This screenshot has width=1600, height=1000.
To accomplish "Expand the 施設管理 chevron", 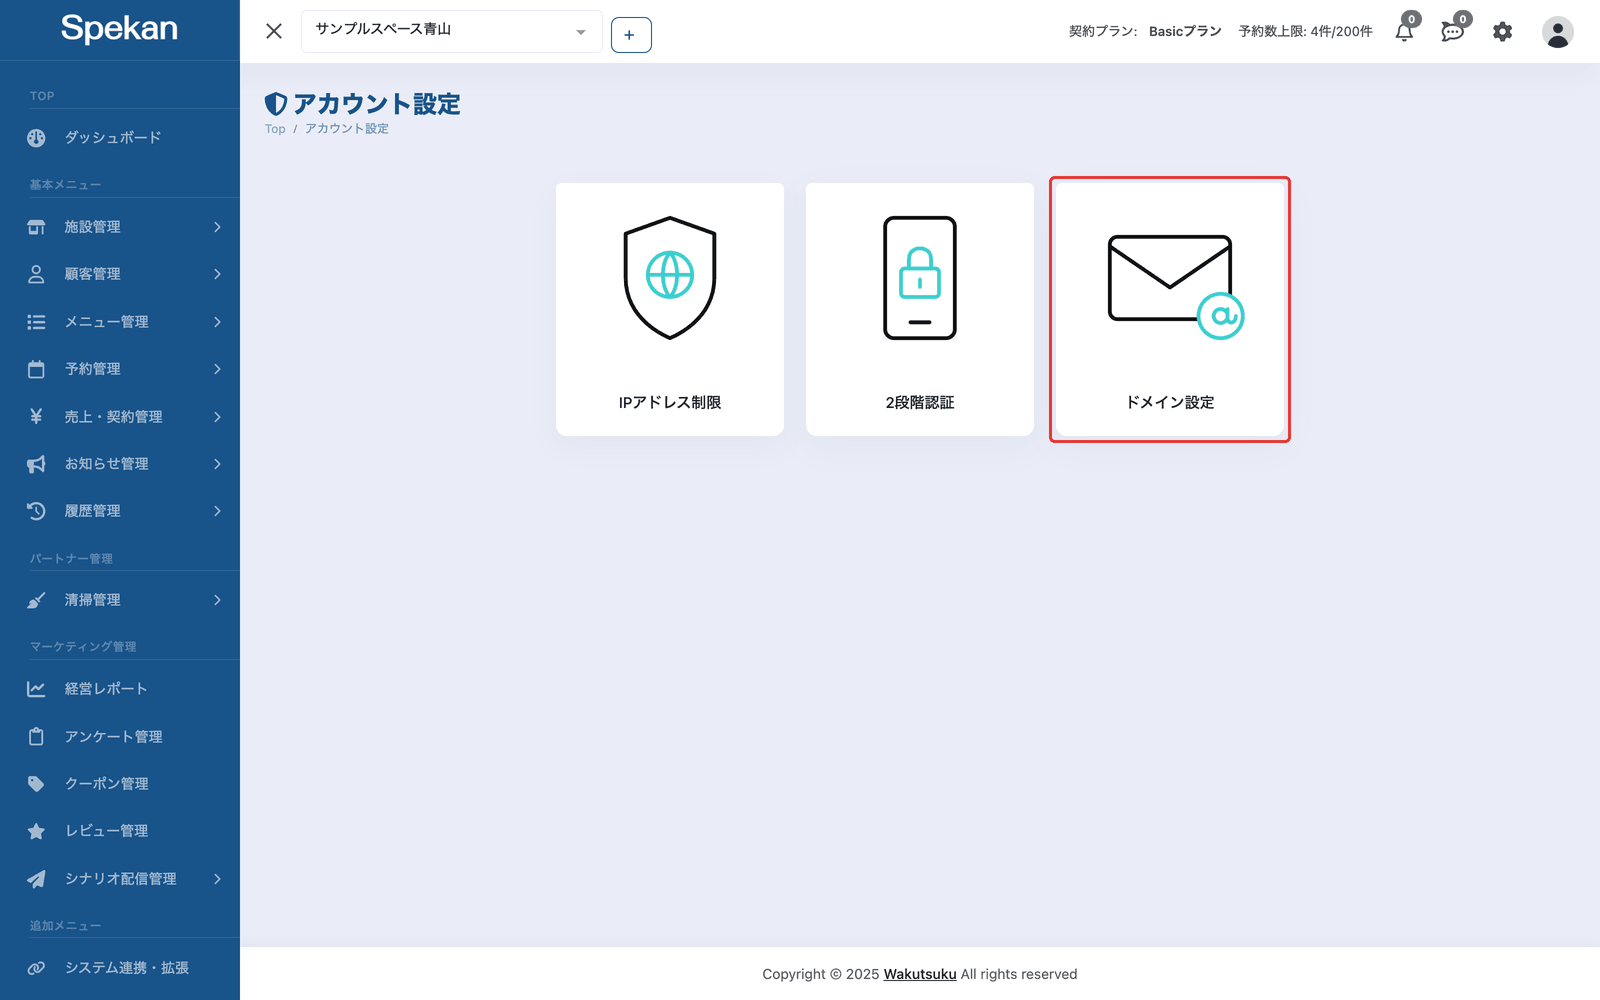I will click(x=217, y=227).
